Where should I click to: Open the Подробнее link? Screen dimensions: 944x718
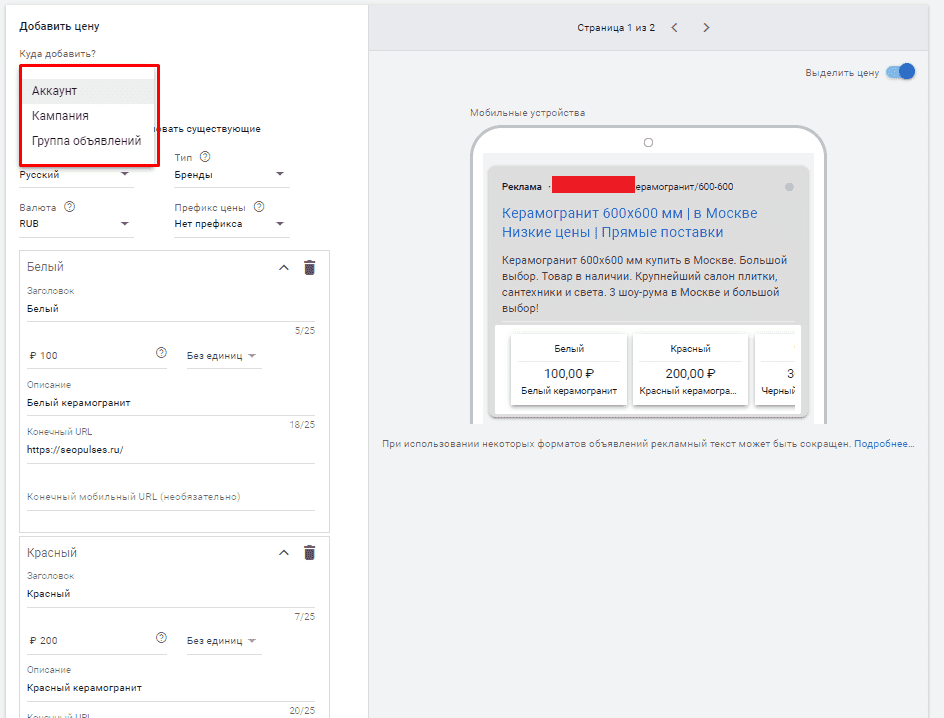pyautogui.click(x=884, y=444)
